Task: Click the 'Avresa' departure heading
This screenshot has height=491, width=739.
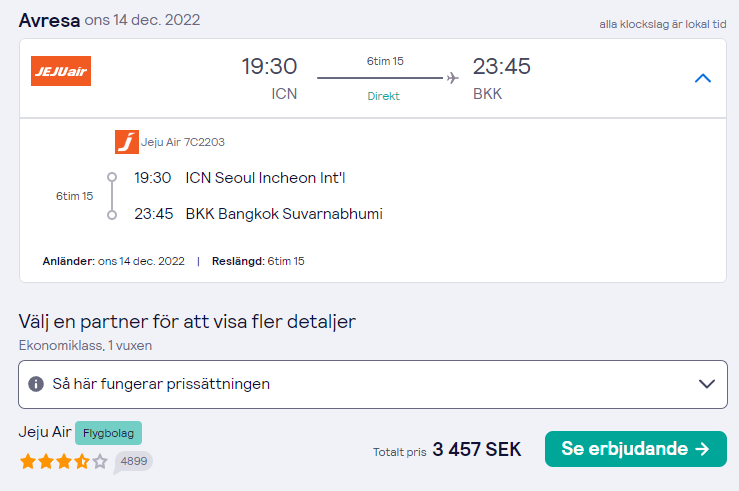Action: click(x=48, y=19)
